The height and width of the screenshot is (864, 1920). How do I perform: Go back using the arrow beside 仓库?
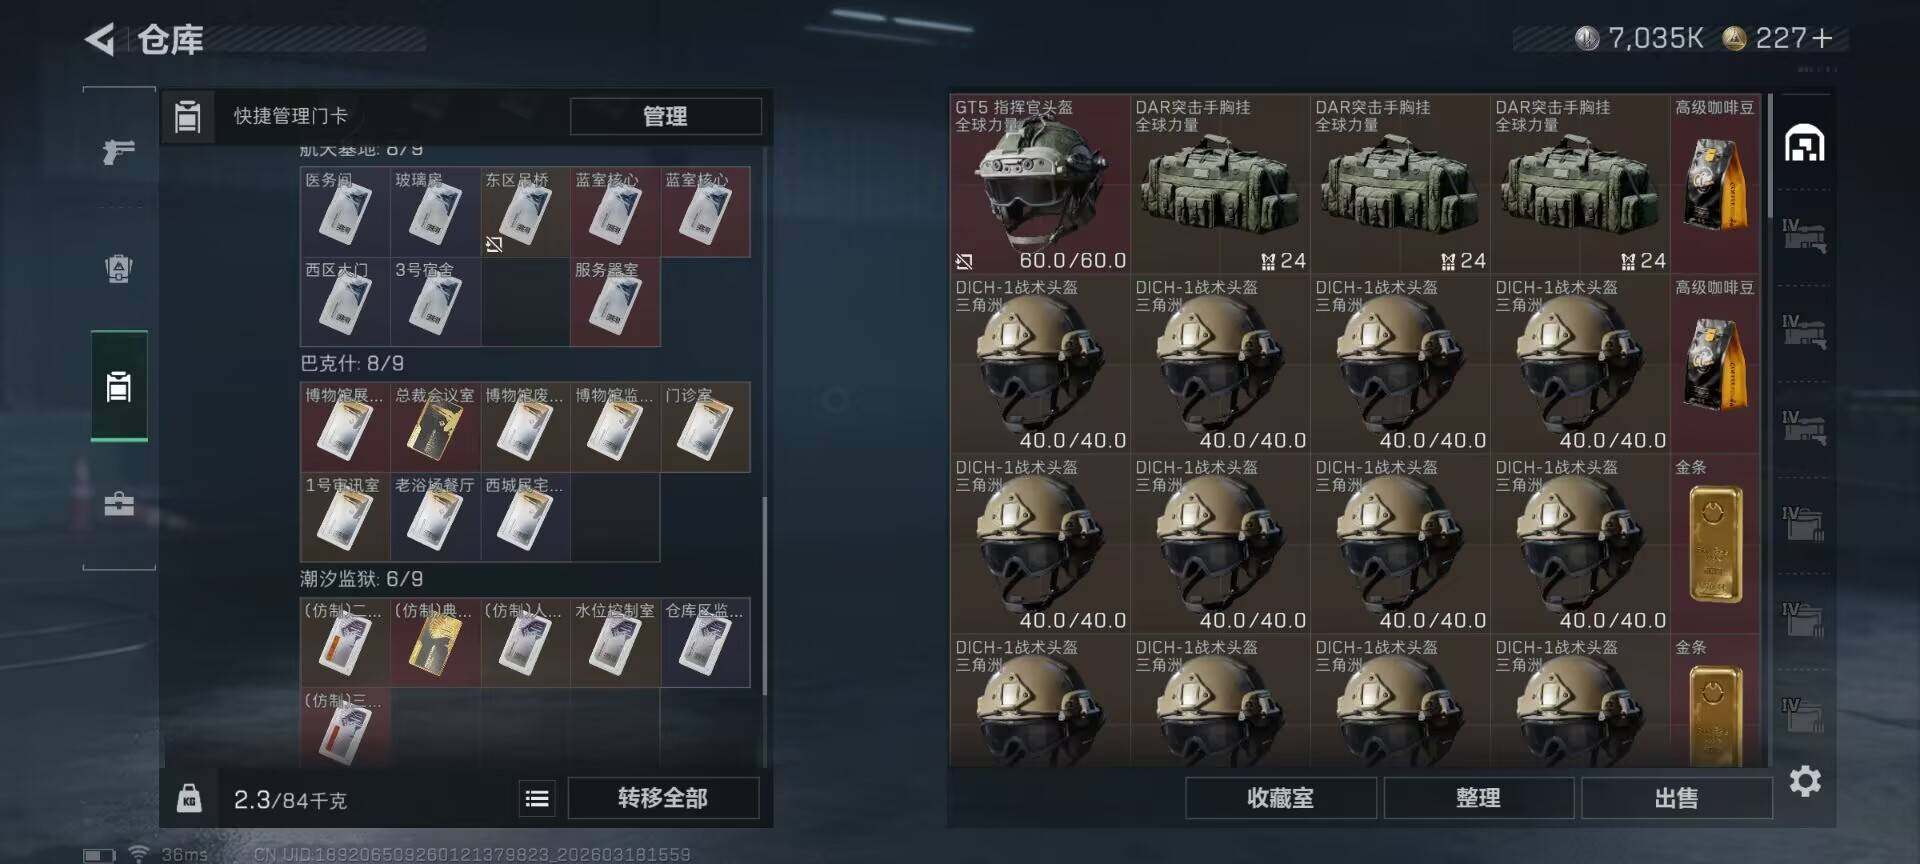coord(100,40)
